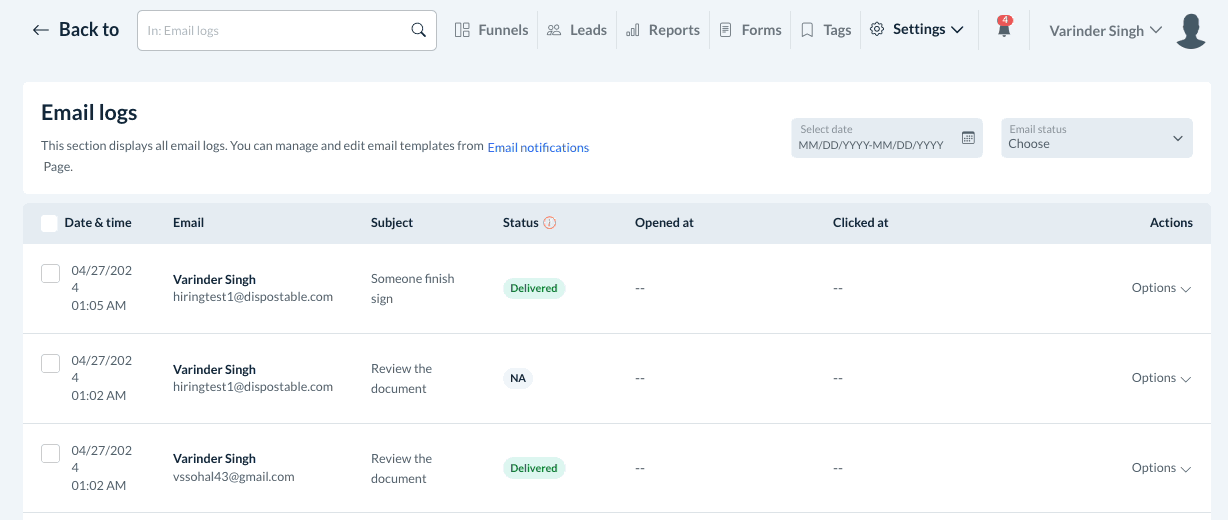1228x520 pixels.
Task: Toggle the select-all checkbox in header
Action: (x=49, y=223)
